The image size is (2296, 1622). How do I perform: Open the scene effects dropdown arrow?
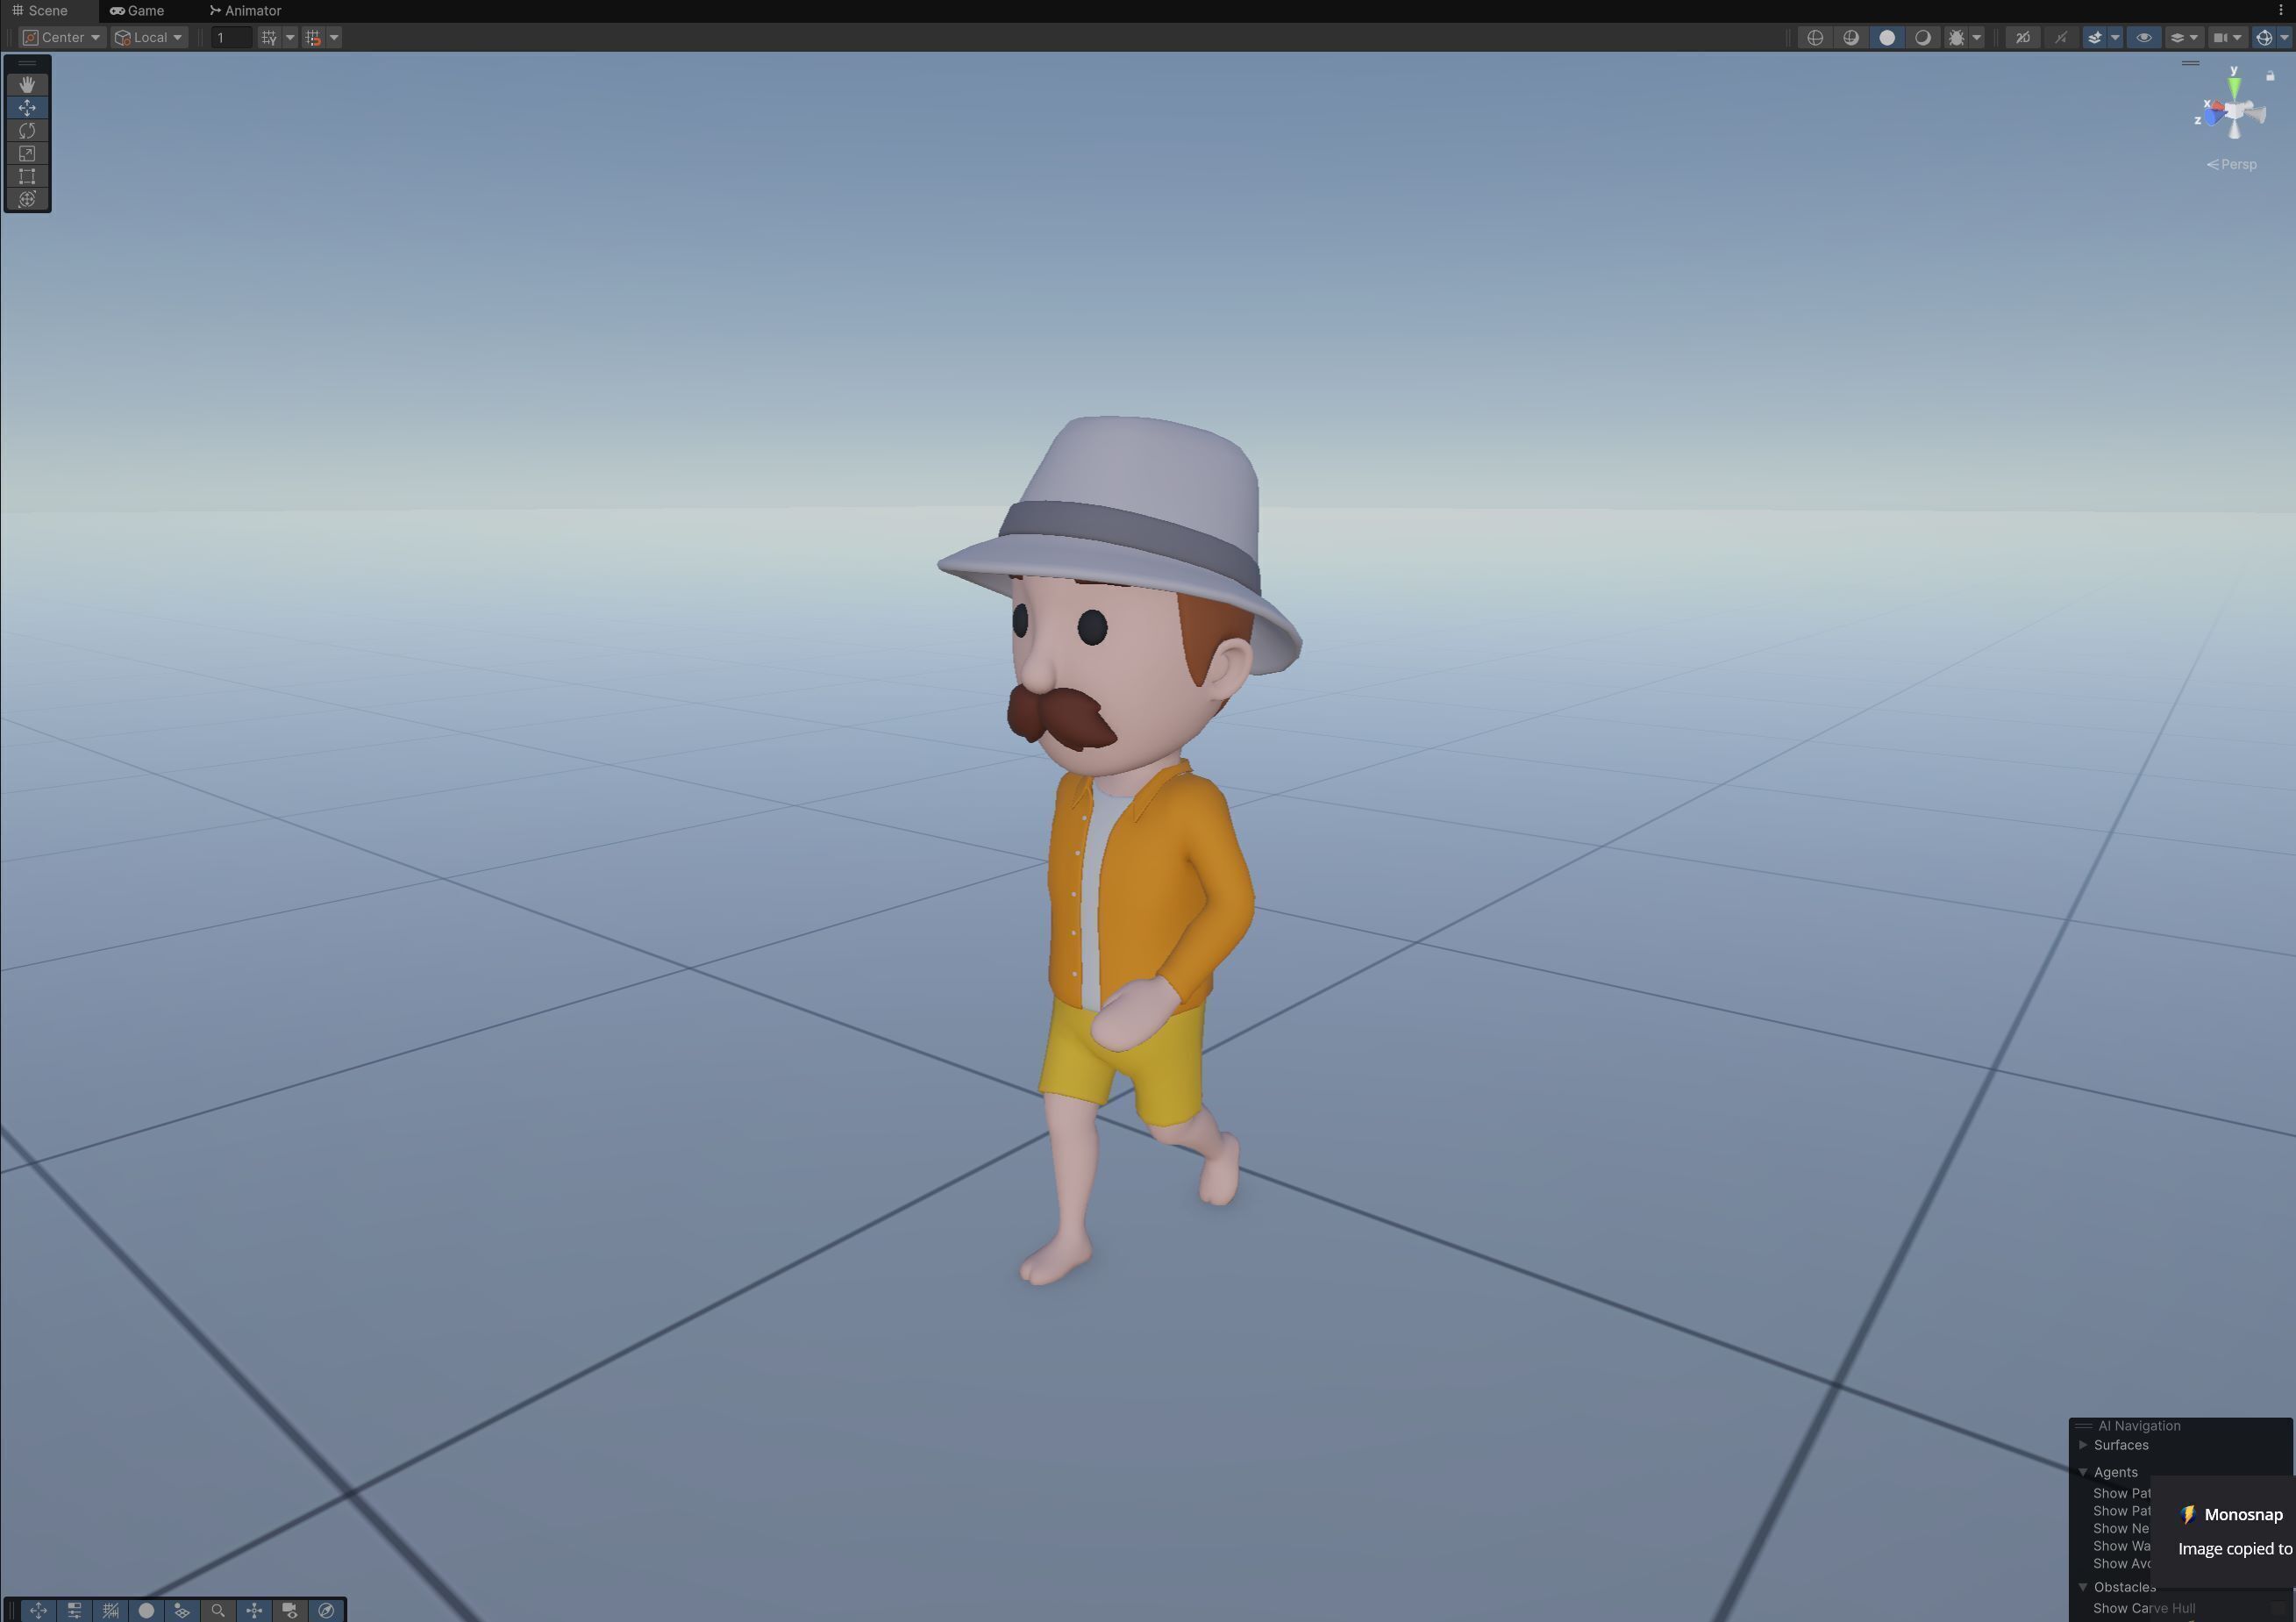pyautogui.click(x=2115, y=37)
